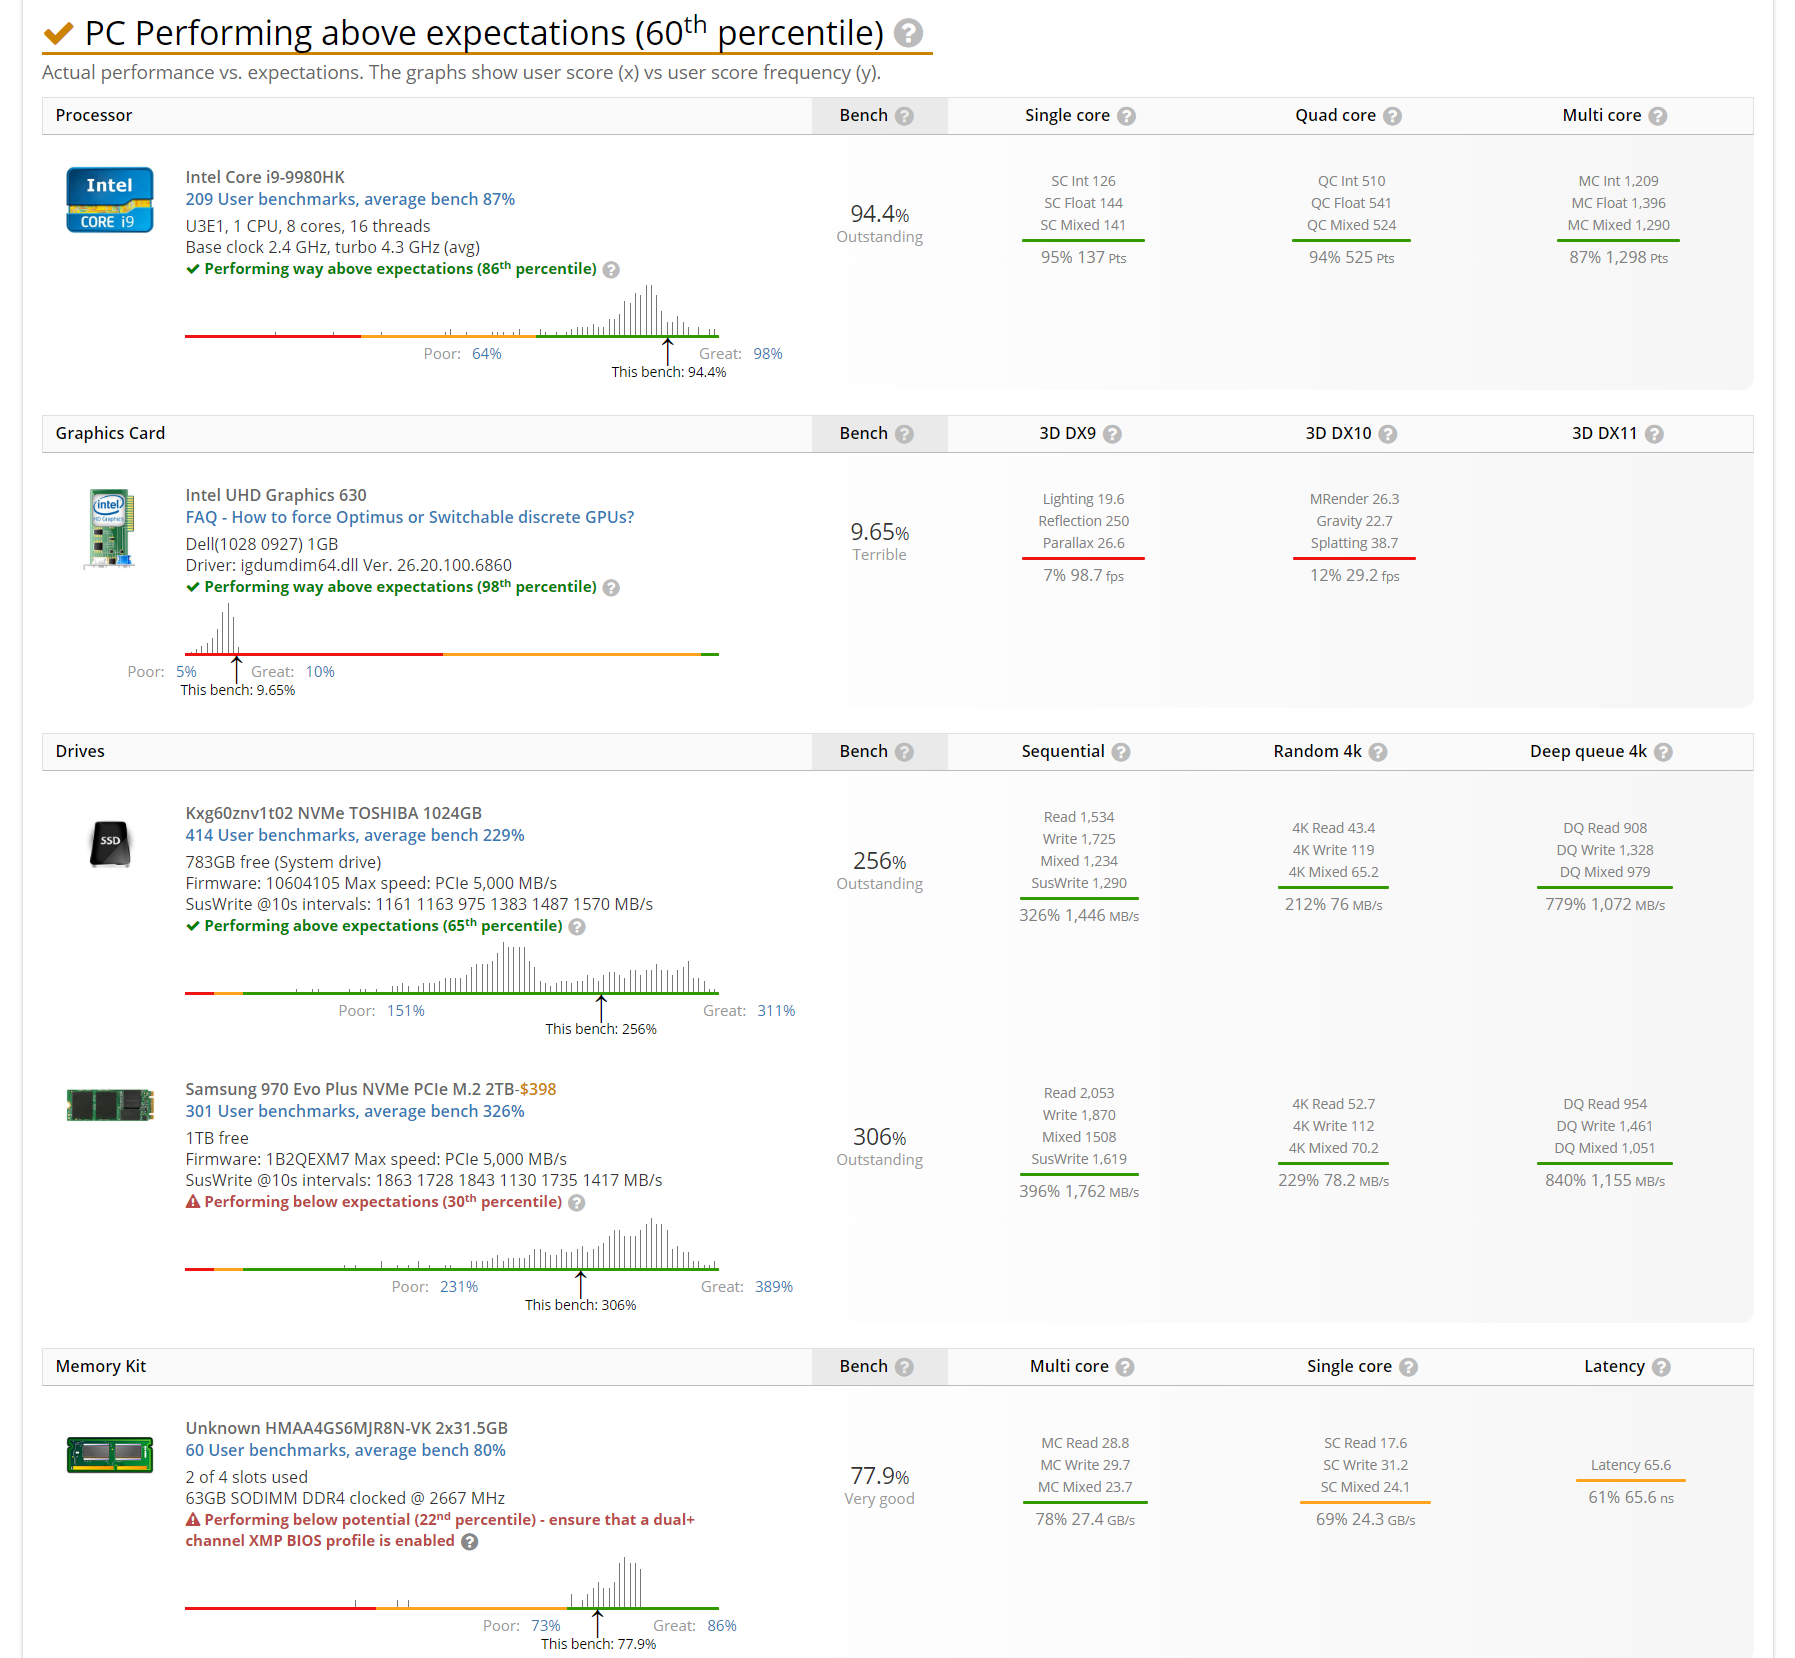This screenshot has height=1658, width=1795.
Task: Open 3D DX10 help icon
Action: tap(1388, 434)
